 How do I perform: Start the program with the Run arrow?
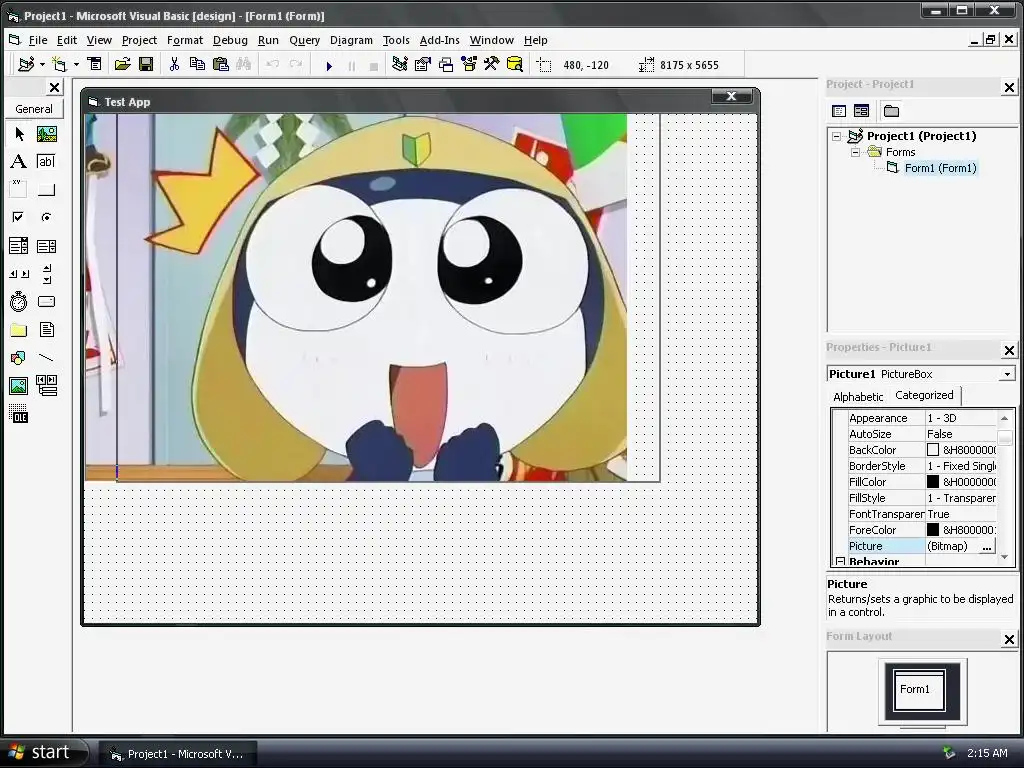(329, 65)
